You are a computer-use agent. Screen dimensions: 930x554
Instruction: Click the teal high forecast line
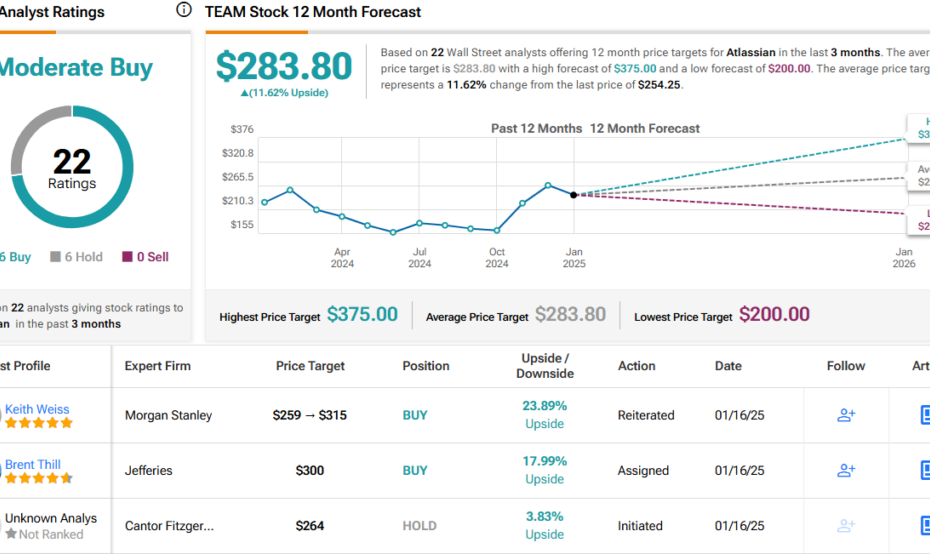[x=741, y=166]
